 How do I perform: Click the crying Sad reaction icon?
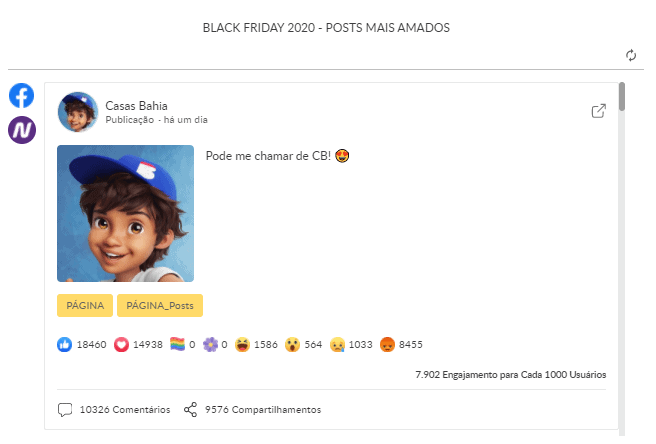(338, 344)
